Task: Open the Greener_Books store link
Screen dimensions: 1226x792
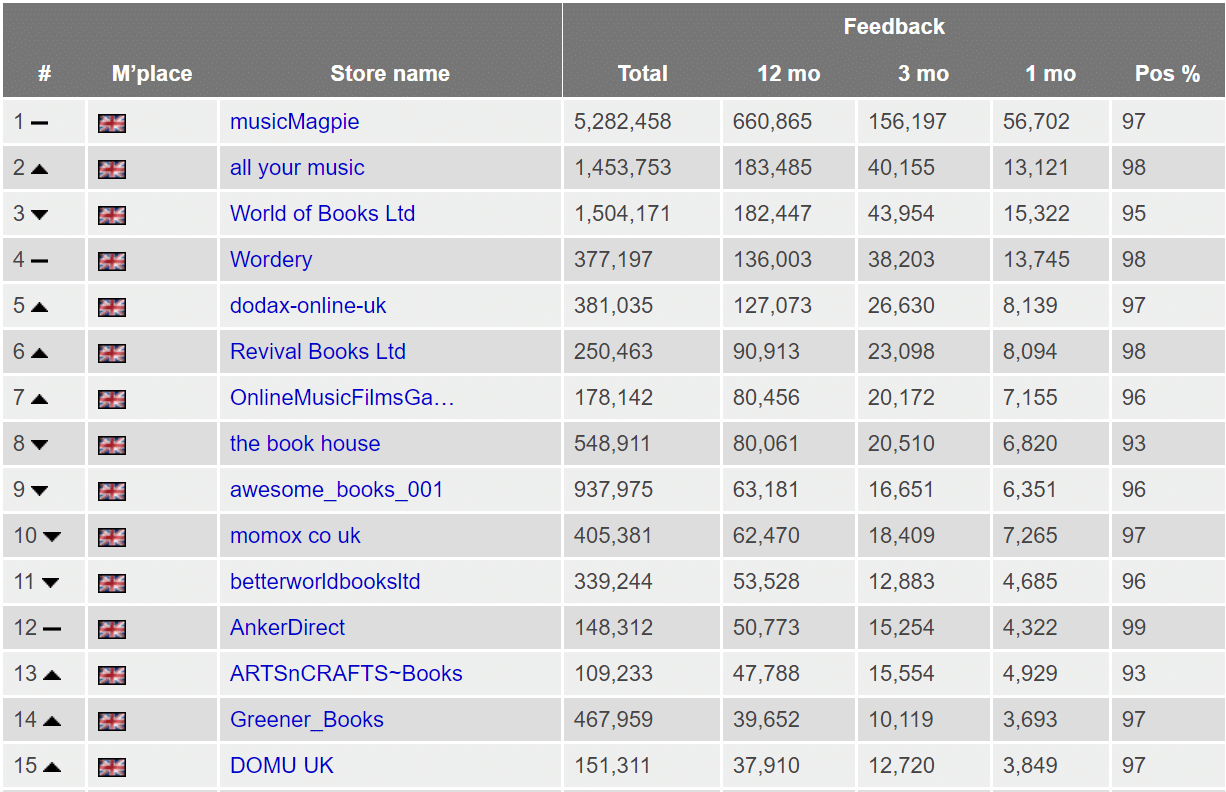Action: [307, 720]
